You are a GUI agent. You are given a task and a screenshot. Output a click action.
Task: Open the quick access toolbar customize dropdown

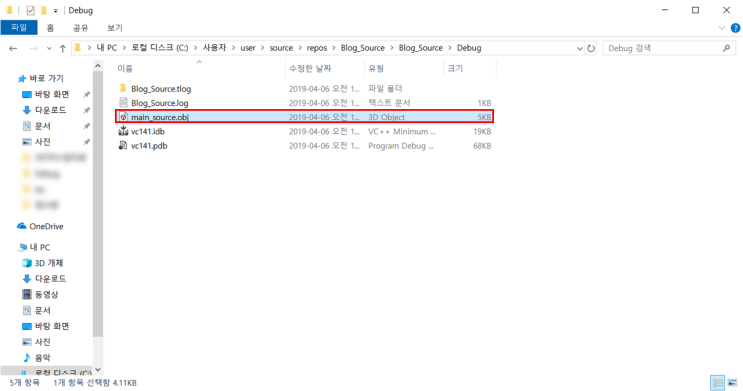[55, 10]
